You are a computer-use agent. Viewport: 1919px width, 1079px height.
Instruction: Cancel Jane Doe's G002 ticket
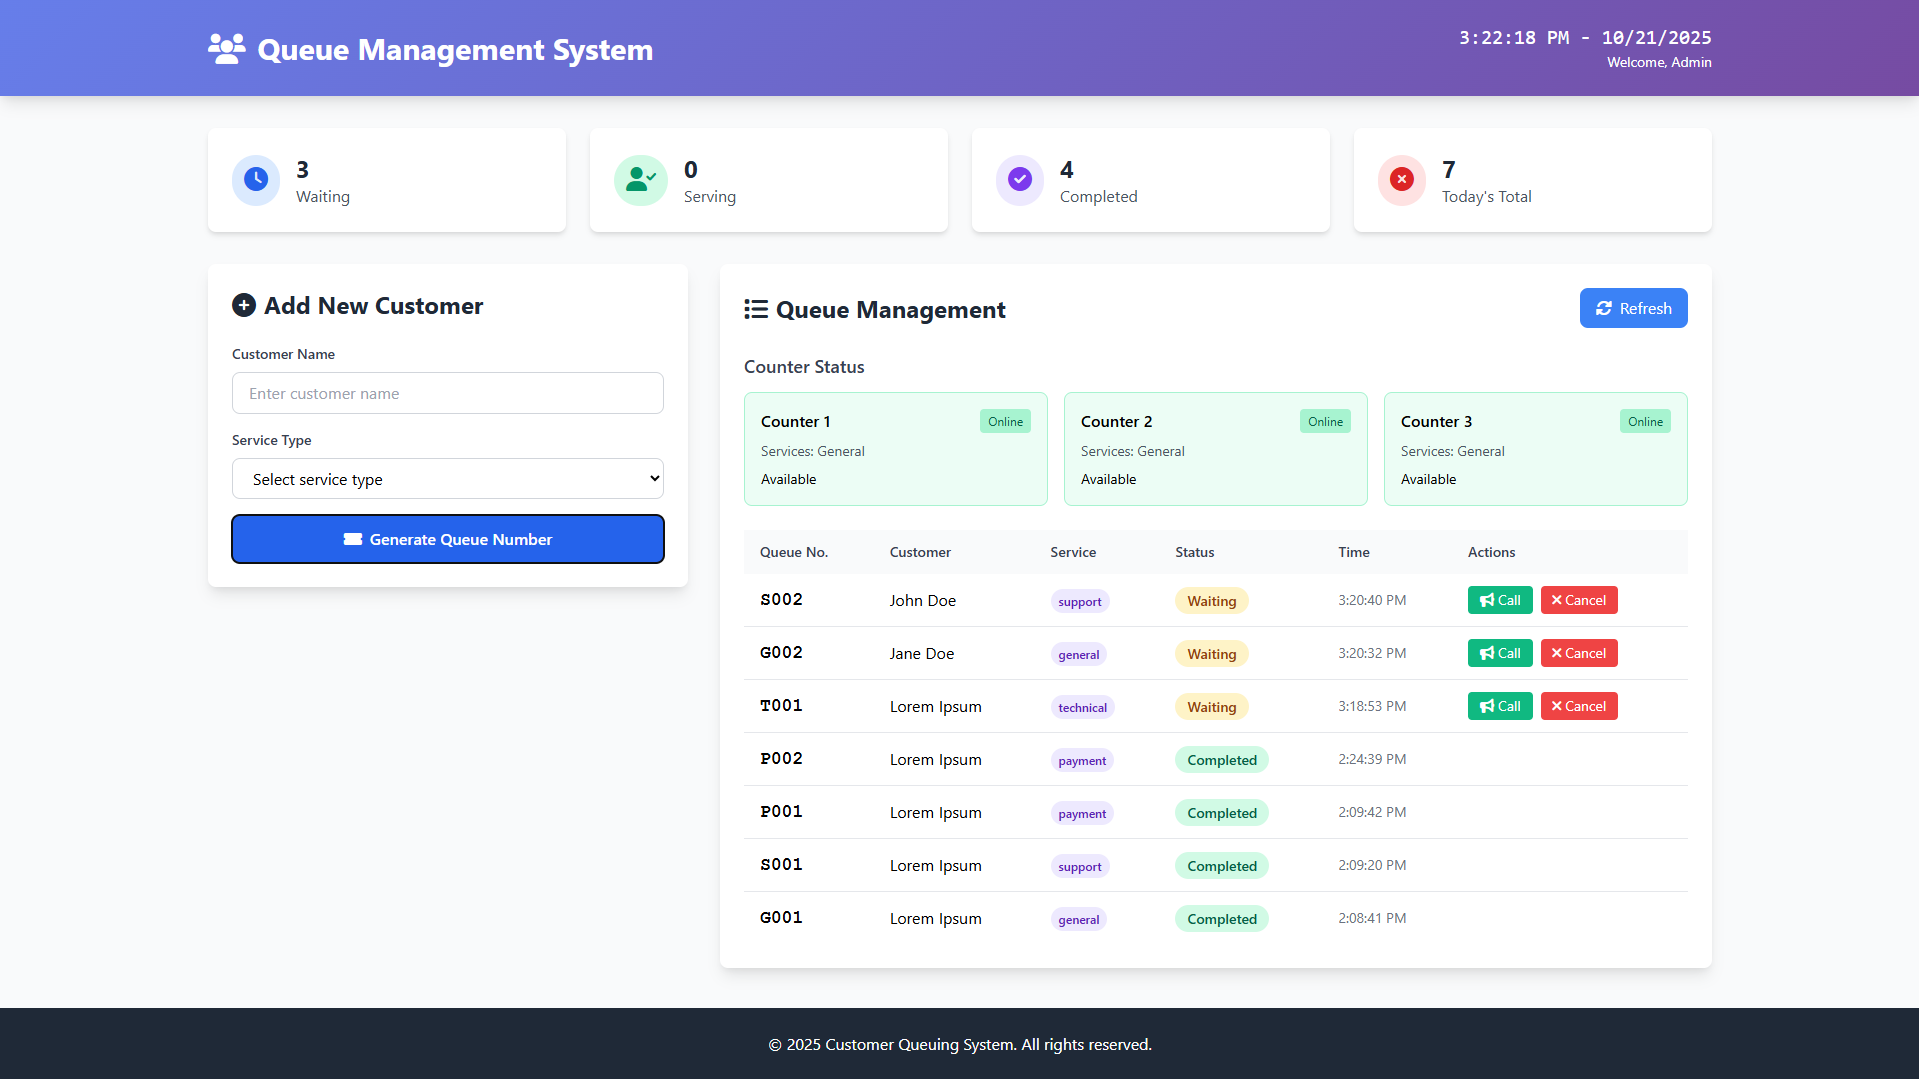pyautogui.click(x=1578, y=653)
